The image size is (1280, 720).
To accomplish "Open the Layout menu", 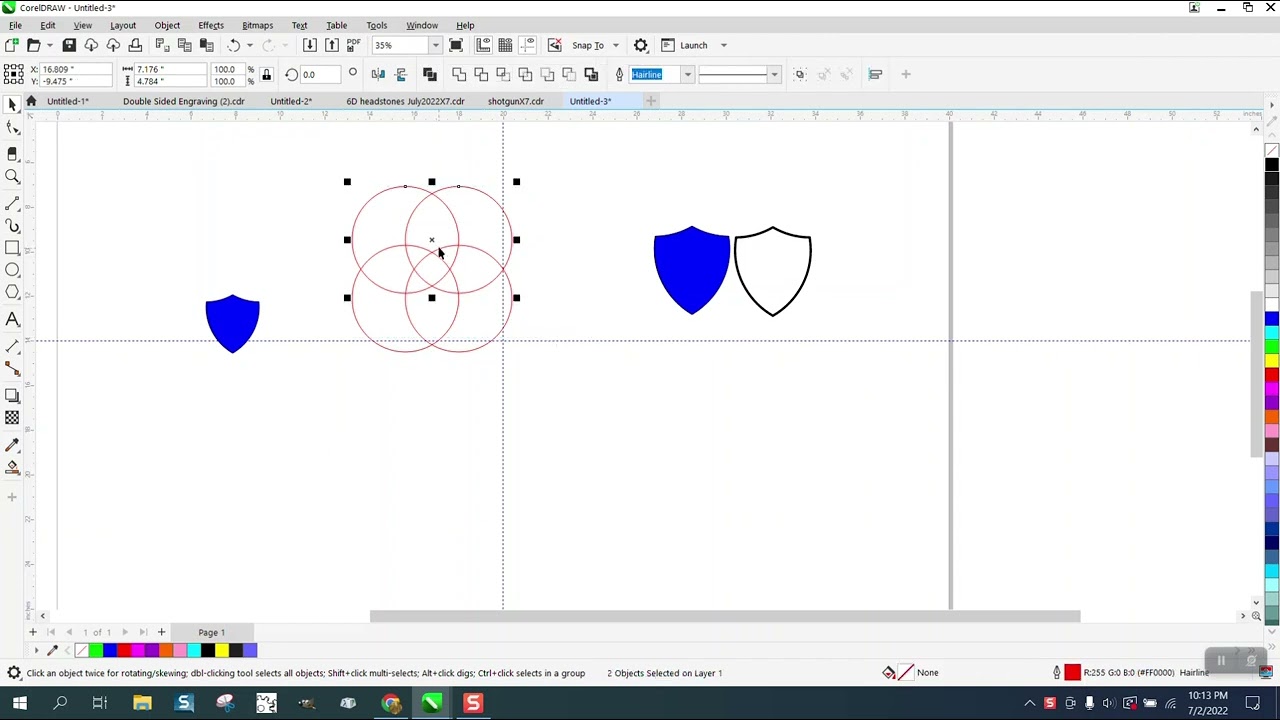I will tap(123, 25).
